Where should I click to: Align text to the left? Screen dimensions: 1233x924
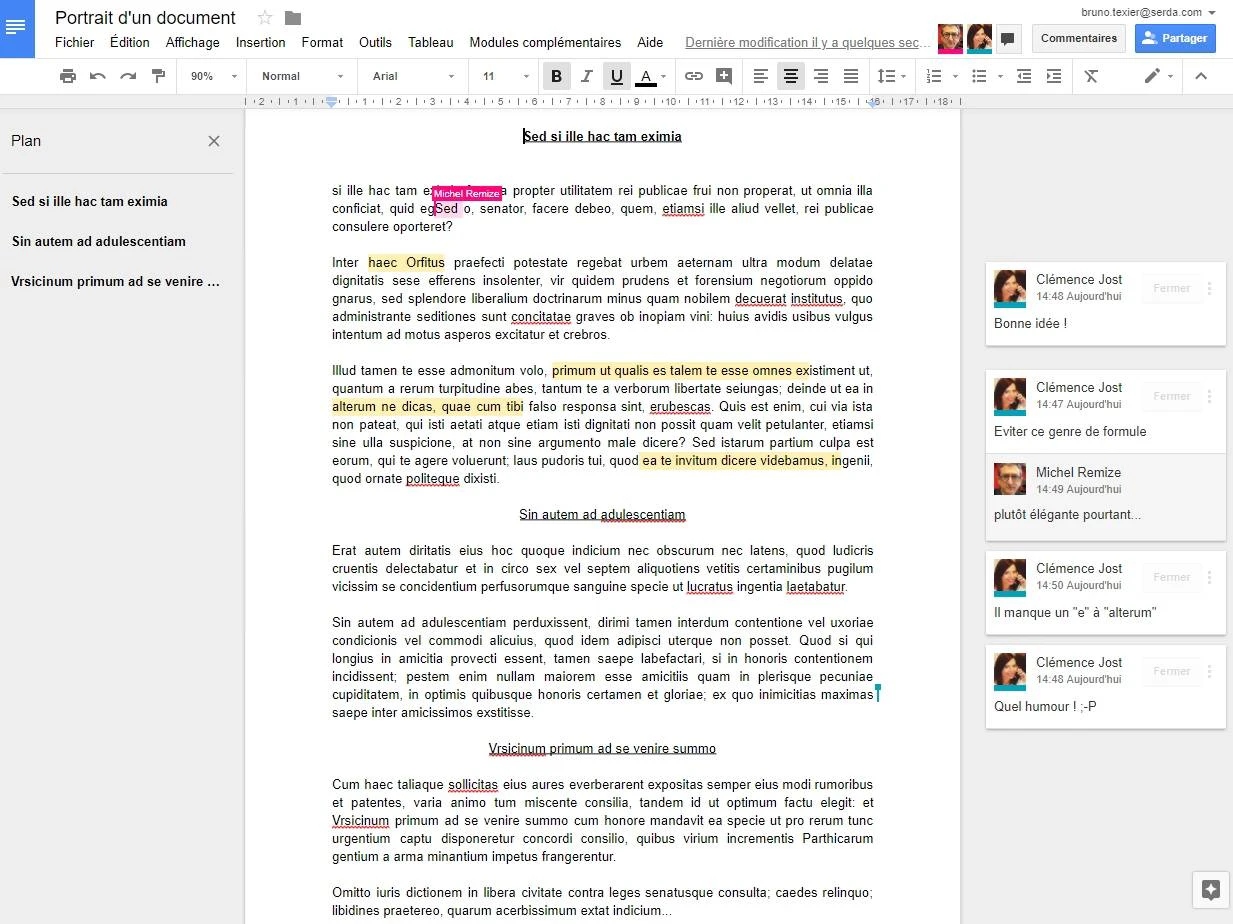coord(761,76)
